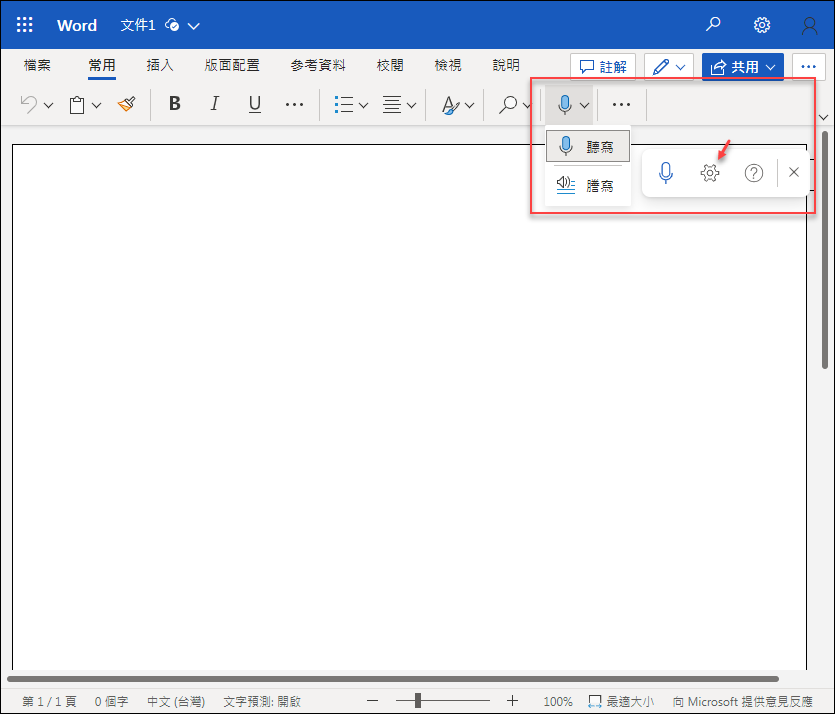The height and width of the screenshot is (714, 835).
Task: Expand the document title chevron
Action: (194, 26)
